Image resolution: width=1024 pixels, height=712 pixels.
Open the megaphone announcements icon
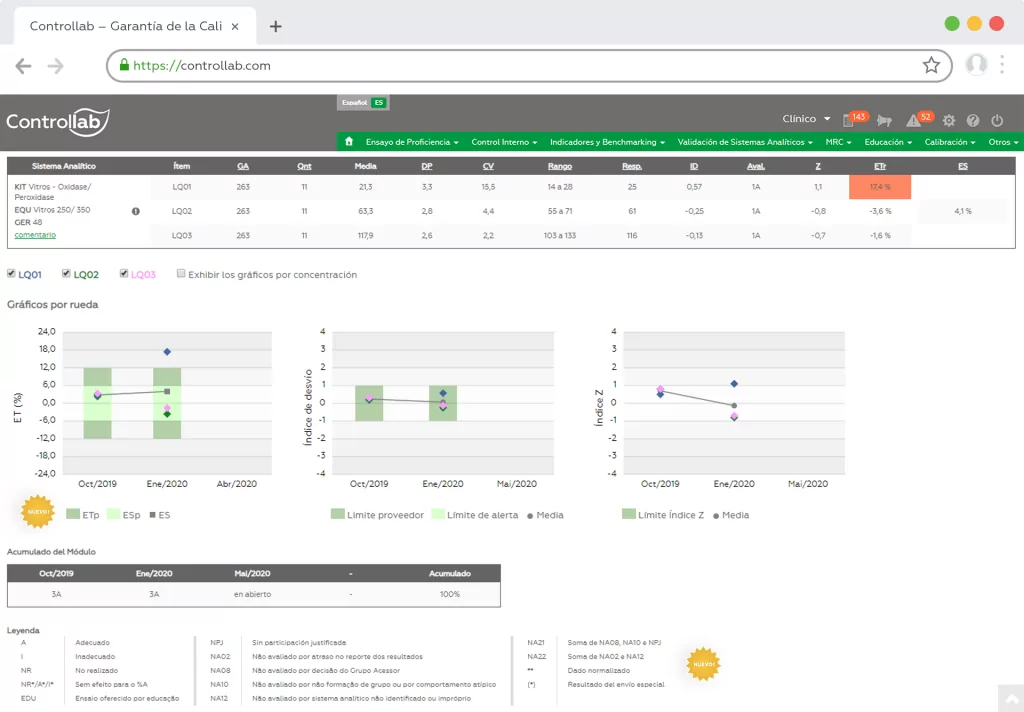[884, 120]
